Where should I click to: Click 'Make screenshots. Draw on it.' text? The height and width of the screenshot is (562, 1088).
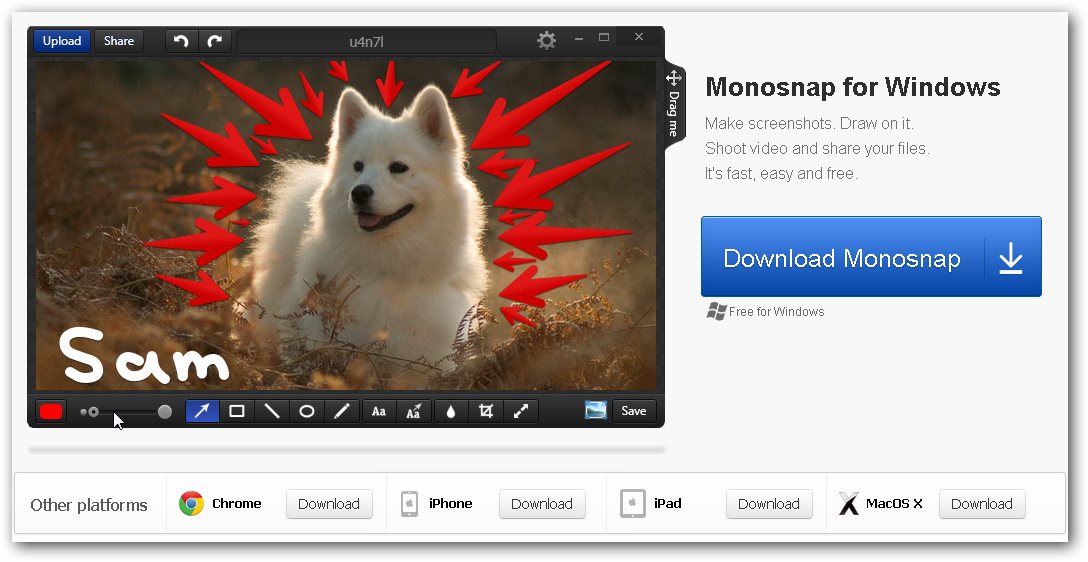[x=809, y=124]
